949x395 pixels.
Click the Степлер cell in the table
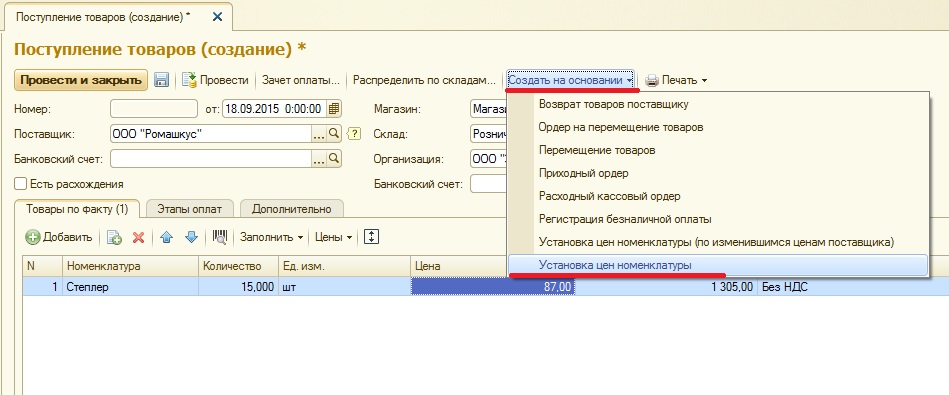tap(130, 287)
